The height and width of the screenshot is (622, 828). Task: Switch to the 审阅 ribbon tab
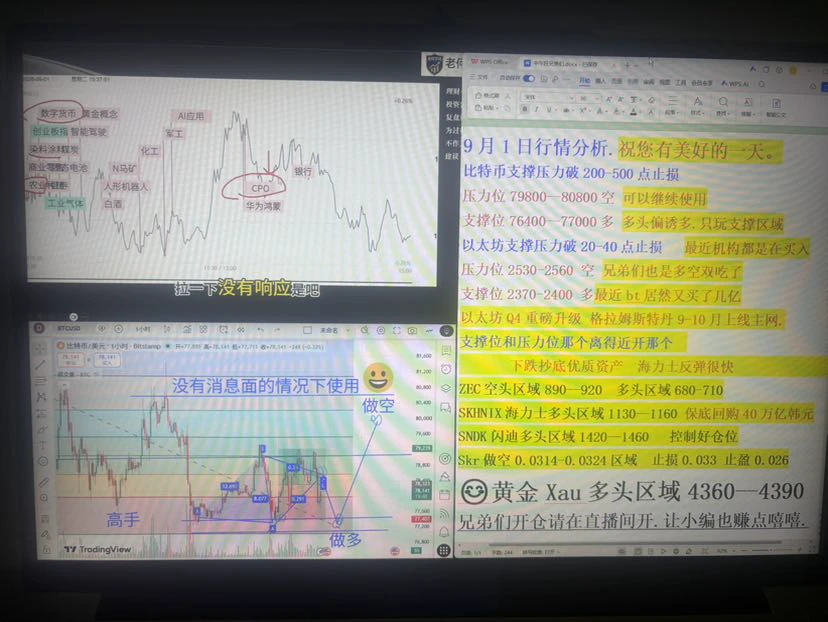pos(649,82)
